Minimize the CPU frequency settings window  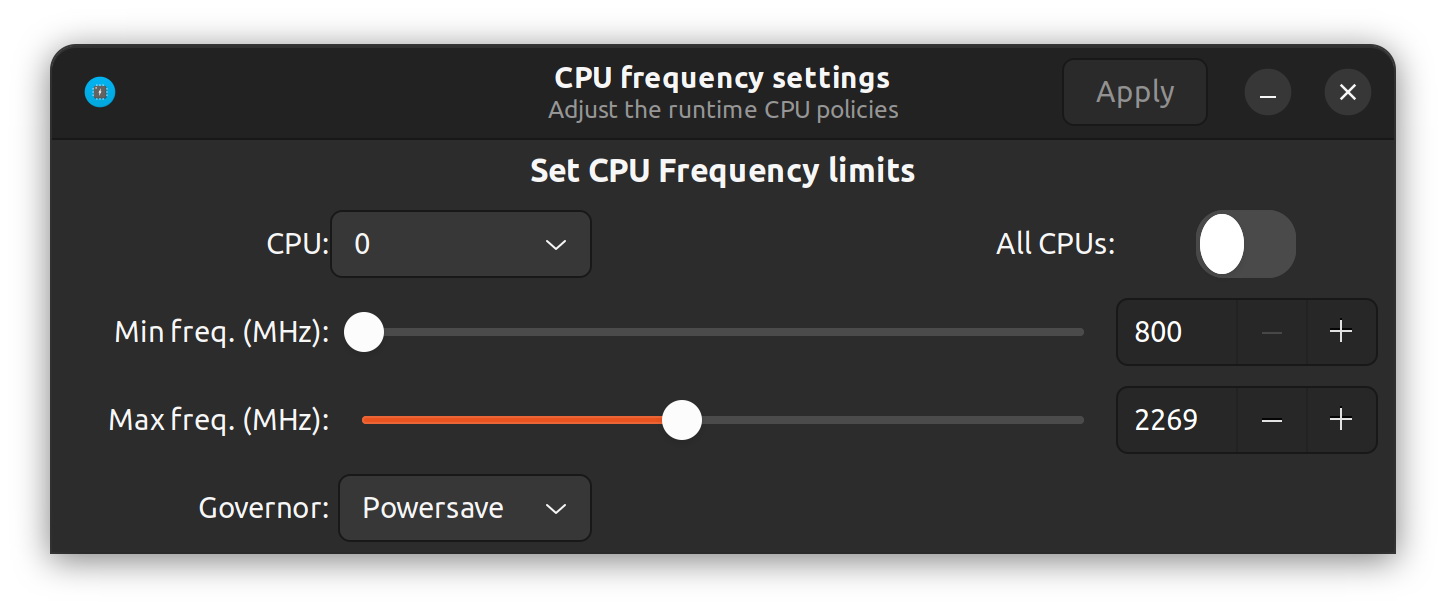(x=1268, y=93)
